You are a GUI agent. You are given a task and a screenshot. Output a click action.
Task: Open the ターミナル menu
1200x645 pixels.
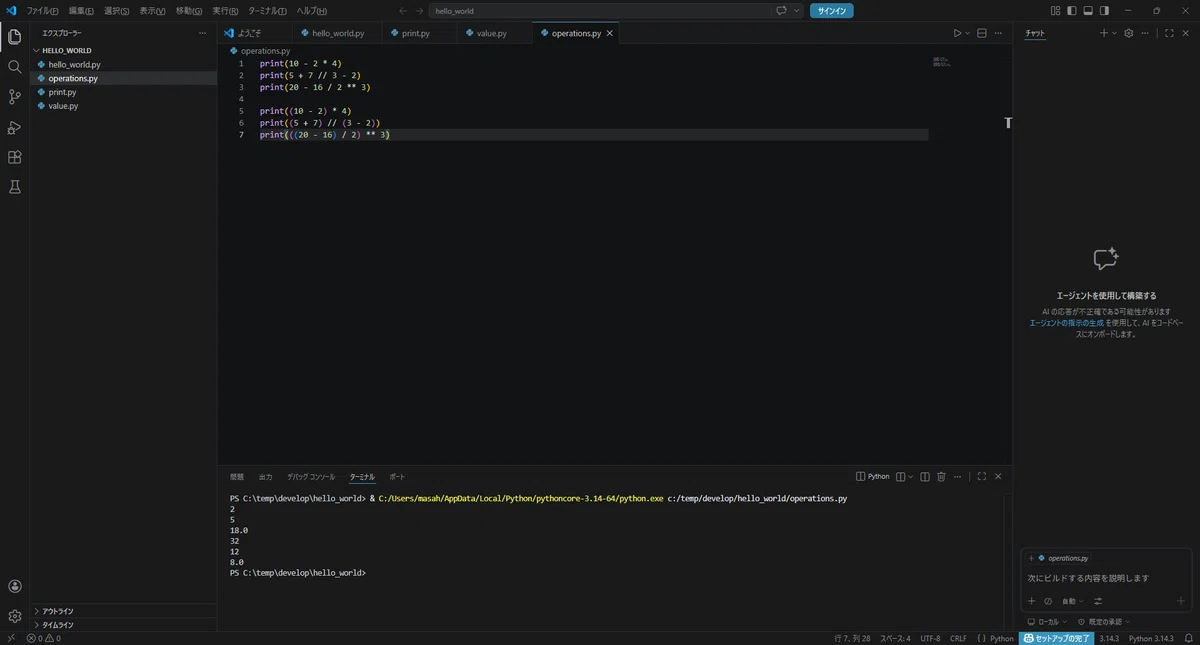coord(266,11)
